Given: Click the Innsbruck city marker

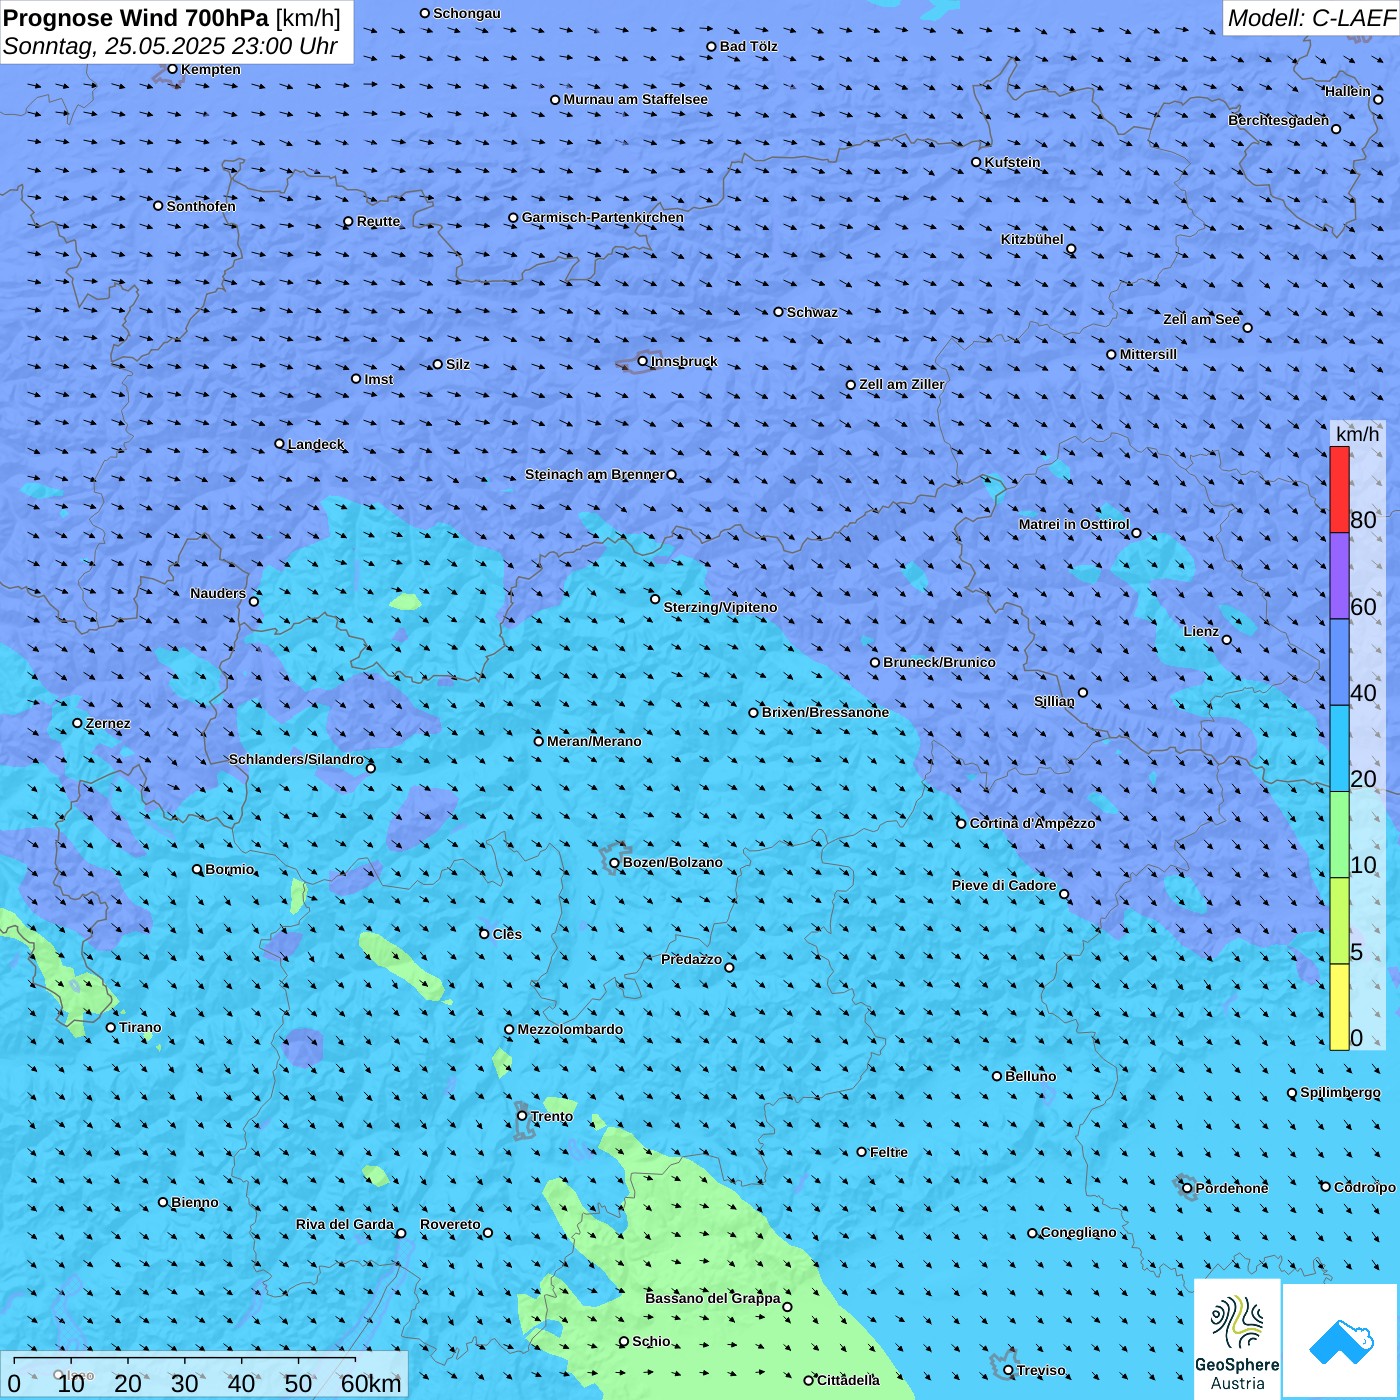Looking at the screenshot, I should click(643, 361).
